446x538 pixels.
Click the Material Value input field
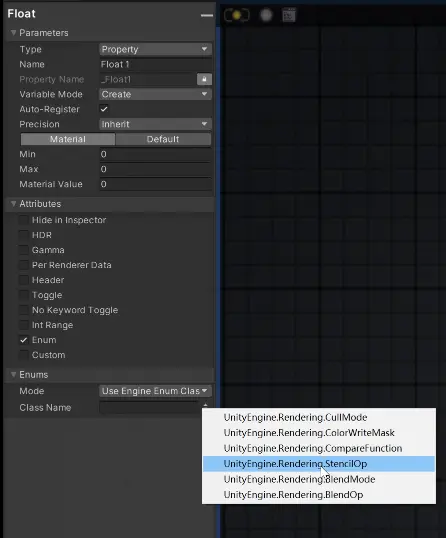tap(155, 184)
